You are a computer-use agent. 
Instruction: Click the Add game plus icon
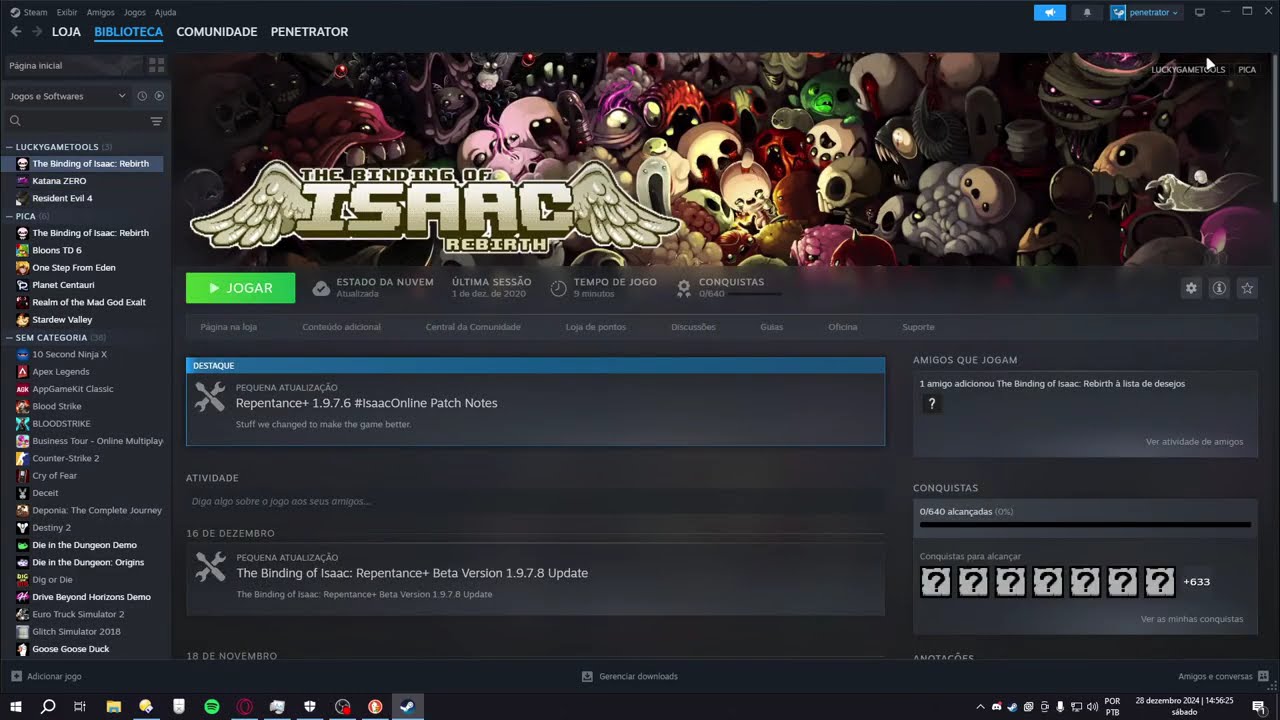[16, 676]
